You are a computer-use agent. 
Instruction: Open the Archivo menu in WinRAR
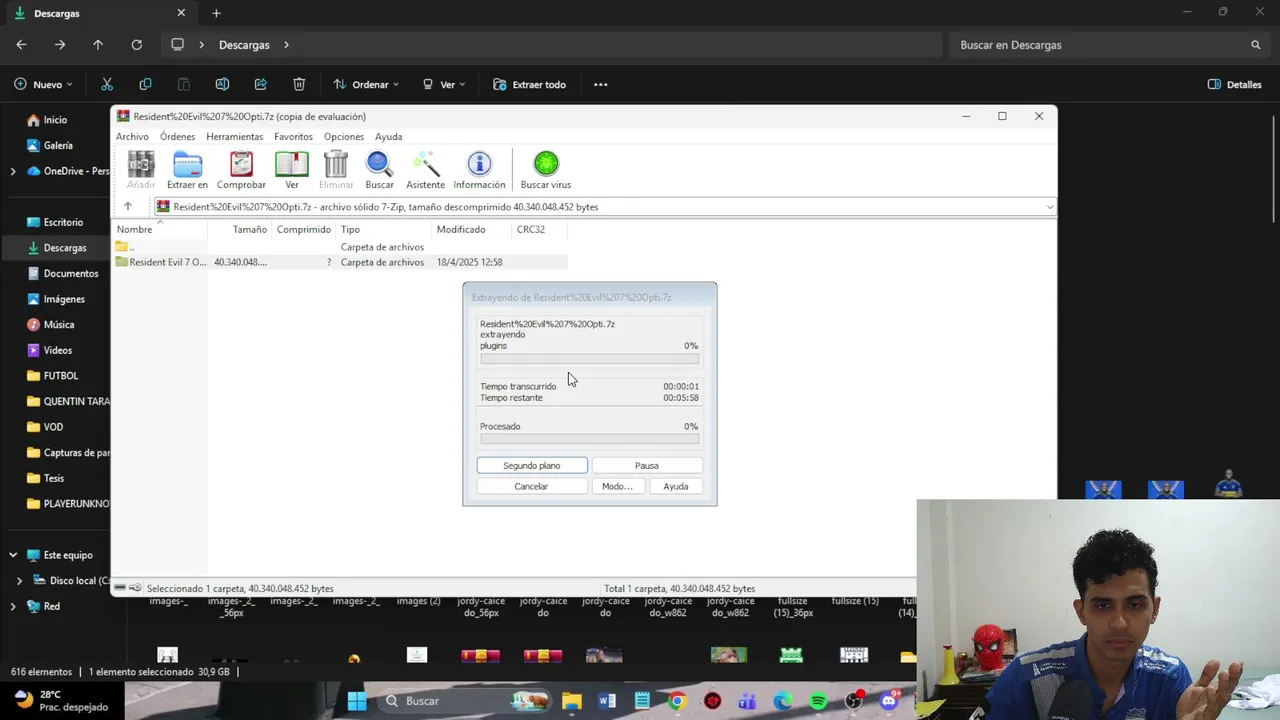coord(132,137)
